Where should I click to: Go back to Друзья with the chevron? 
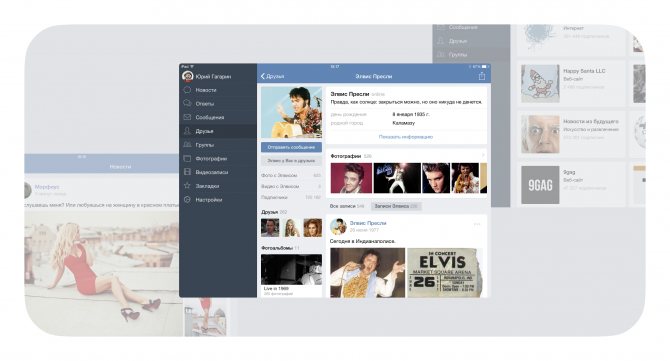[273, 76]
